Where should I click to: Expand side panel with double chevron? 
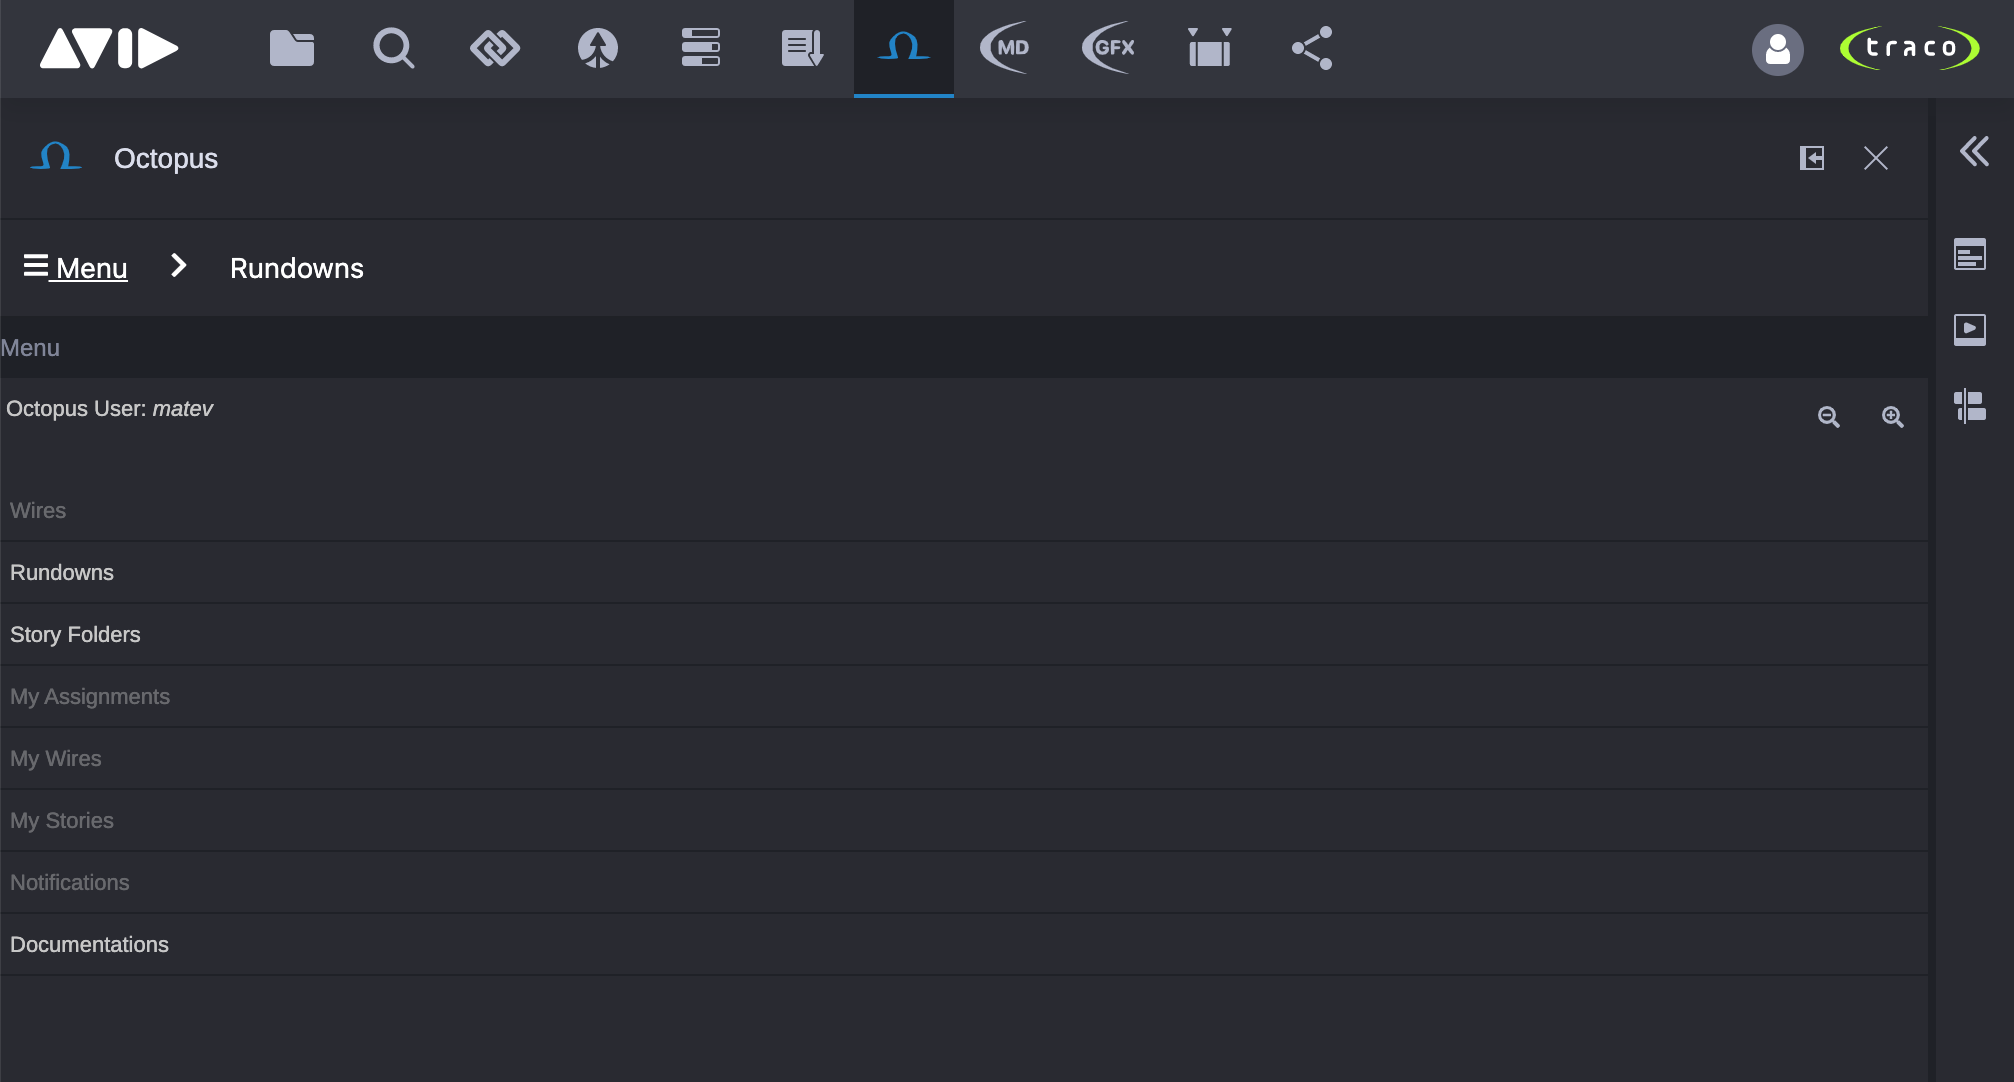(1974, 151)
